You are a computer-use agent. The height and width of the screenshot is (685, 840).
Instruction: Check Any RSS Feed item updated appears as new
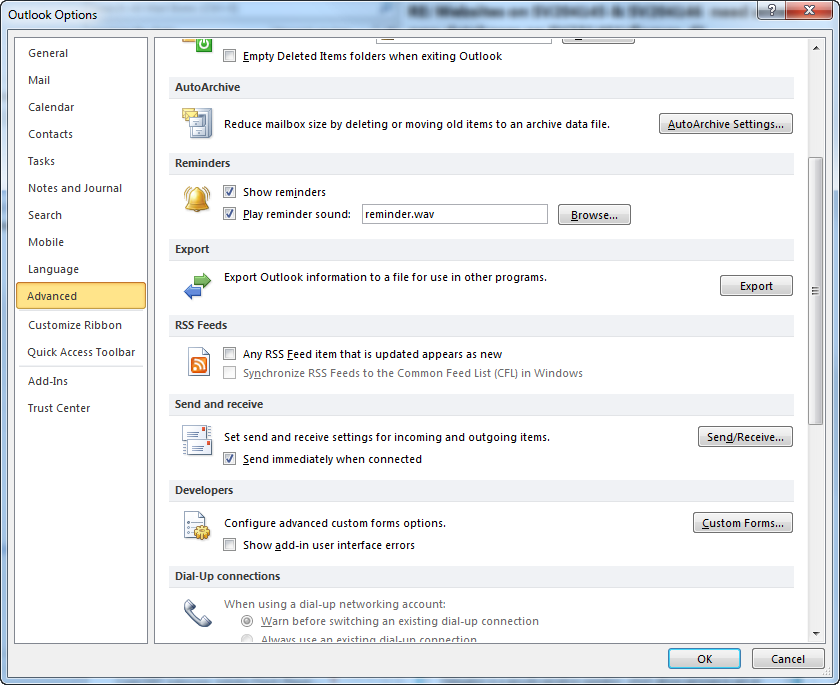coord(229,353)
